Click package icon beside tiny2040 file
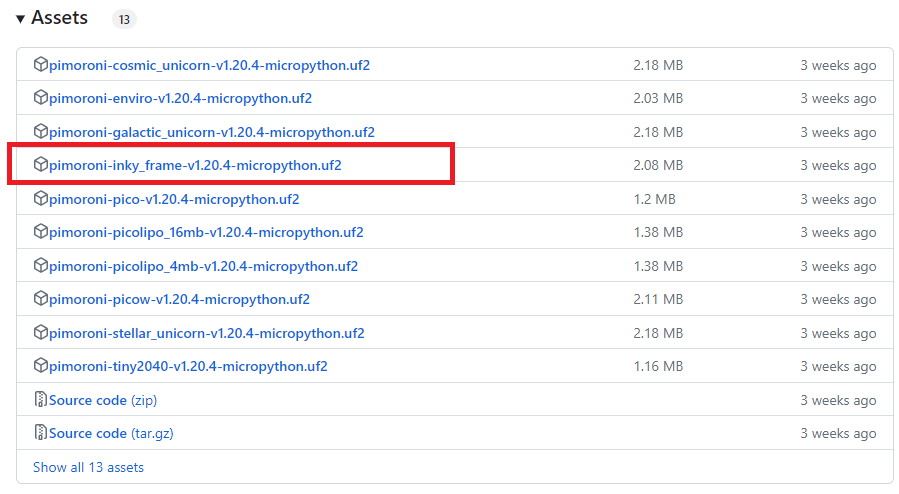 click(x=40, y=366)
